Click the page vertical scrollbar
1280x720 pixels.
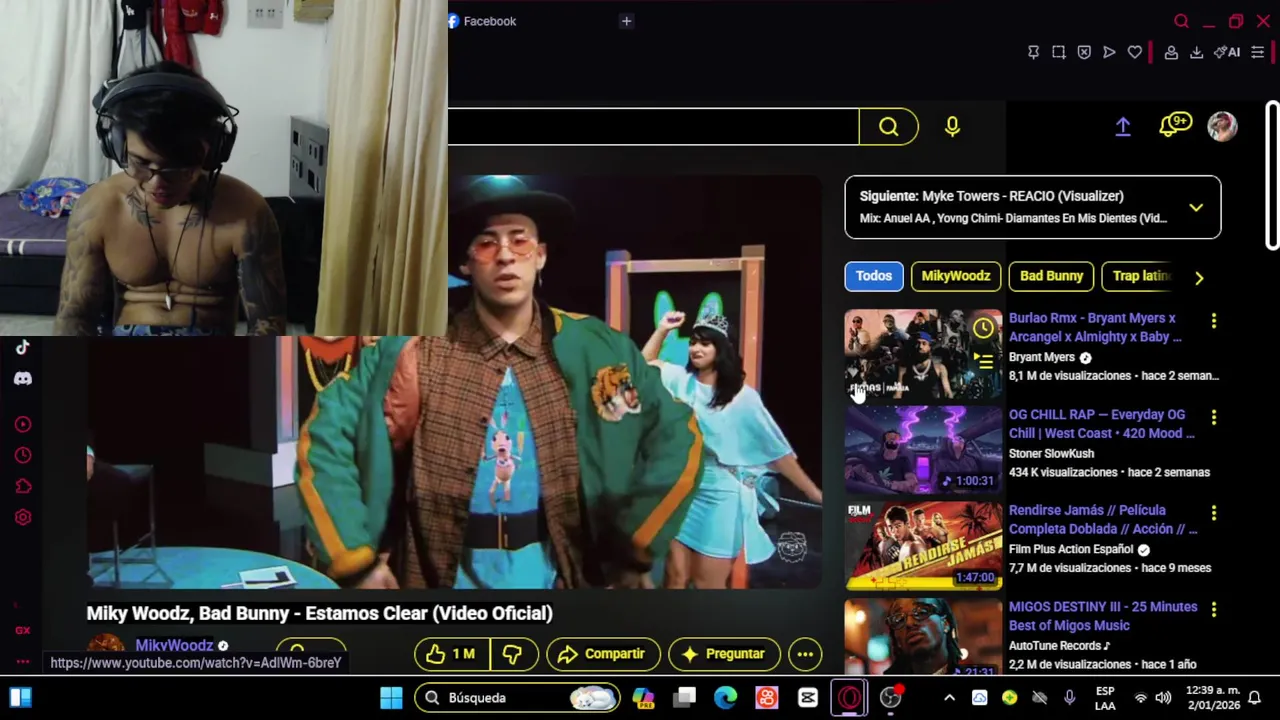coord(1272,175)
